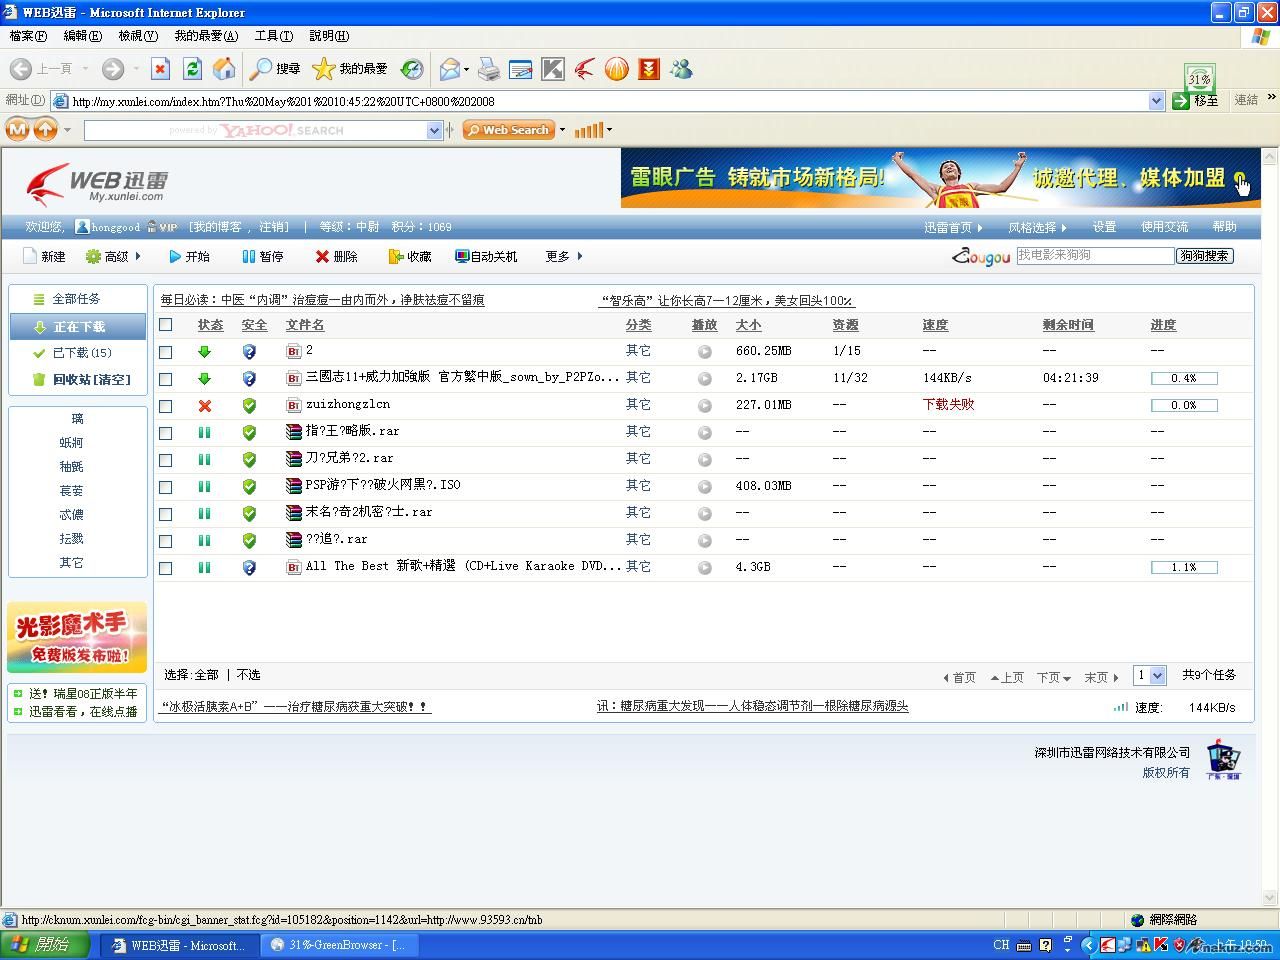Expand the More (更多) toolbar menu
The width and height of the screenshot is (1280, 960).
tap(563, 257)
